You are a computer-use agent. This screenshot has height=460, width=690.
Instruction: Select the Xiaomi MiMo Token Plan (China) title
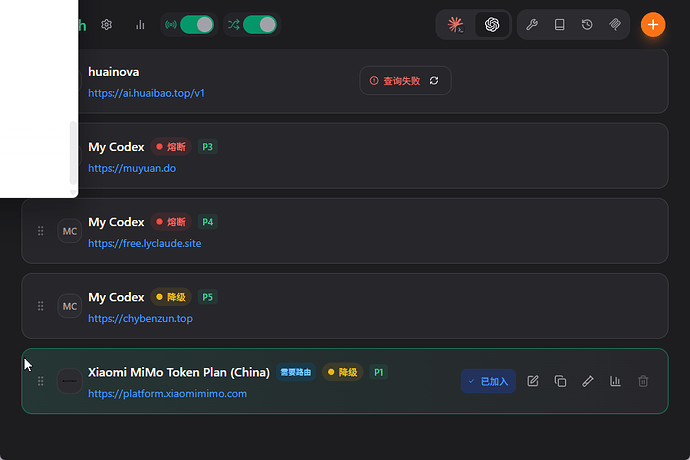point(179,372)
